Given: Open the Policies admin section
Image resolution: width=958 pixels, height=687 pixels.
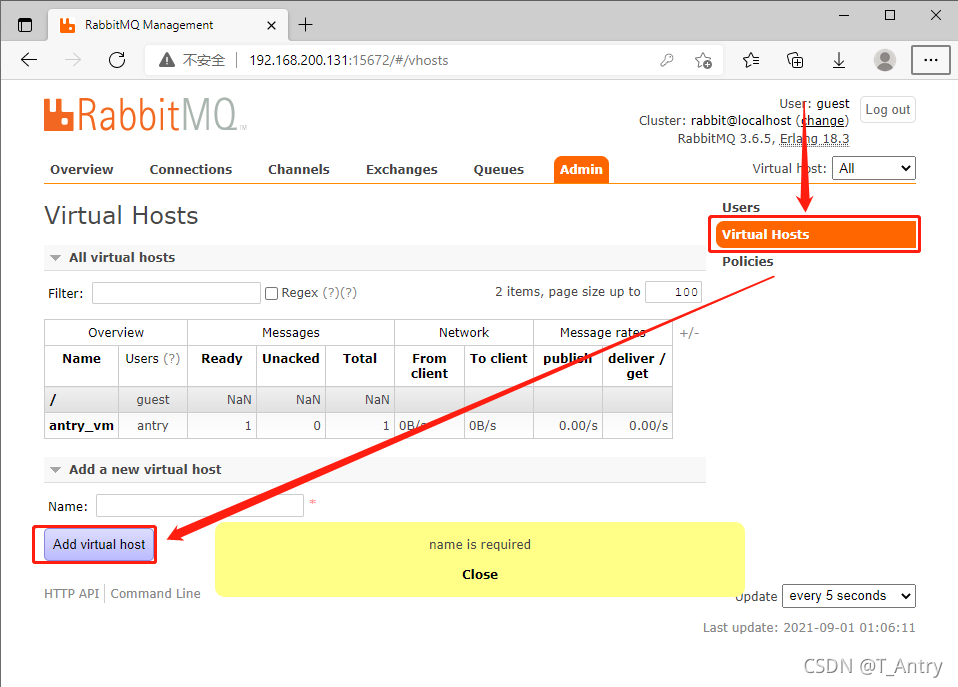Looking at the screenshot, I should click(748, 262).
